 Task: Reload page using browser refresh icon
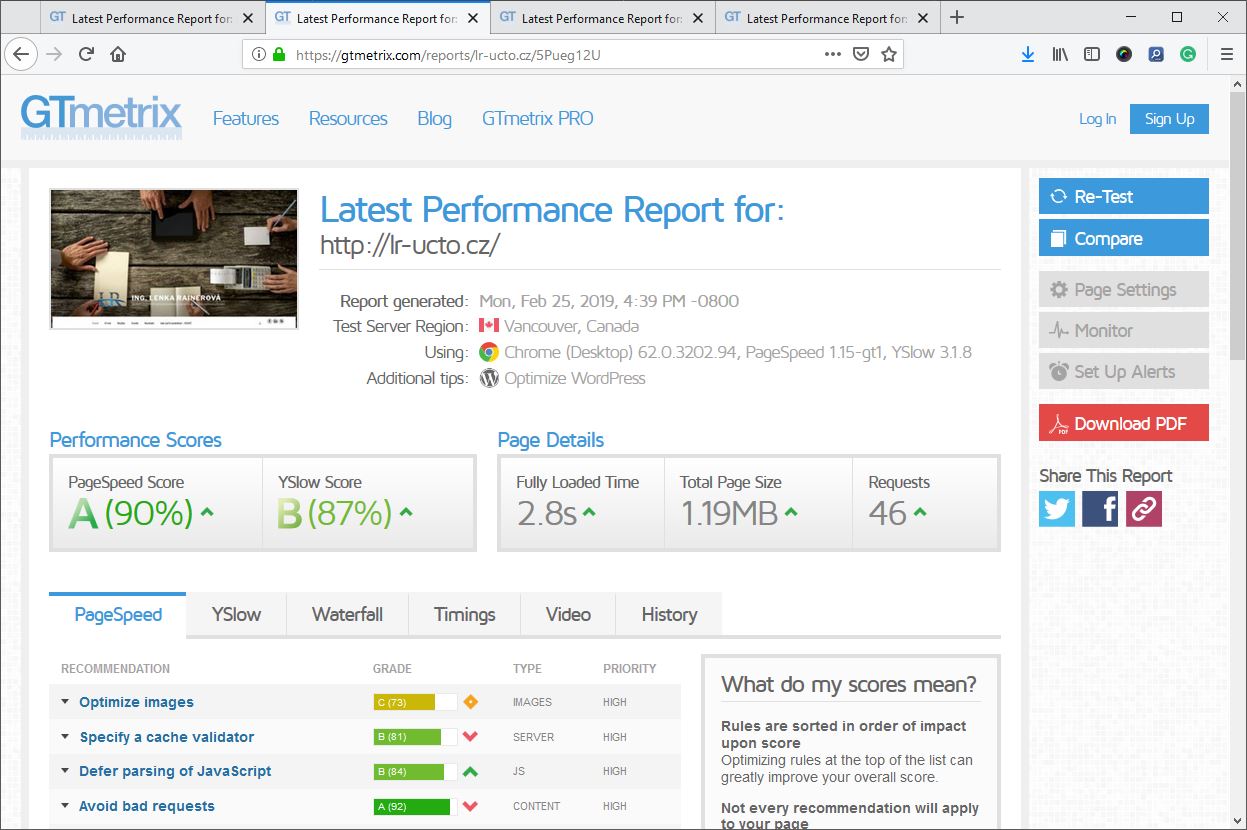pyautogui.click(x=86, y=54)
